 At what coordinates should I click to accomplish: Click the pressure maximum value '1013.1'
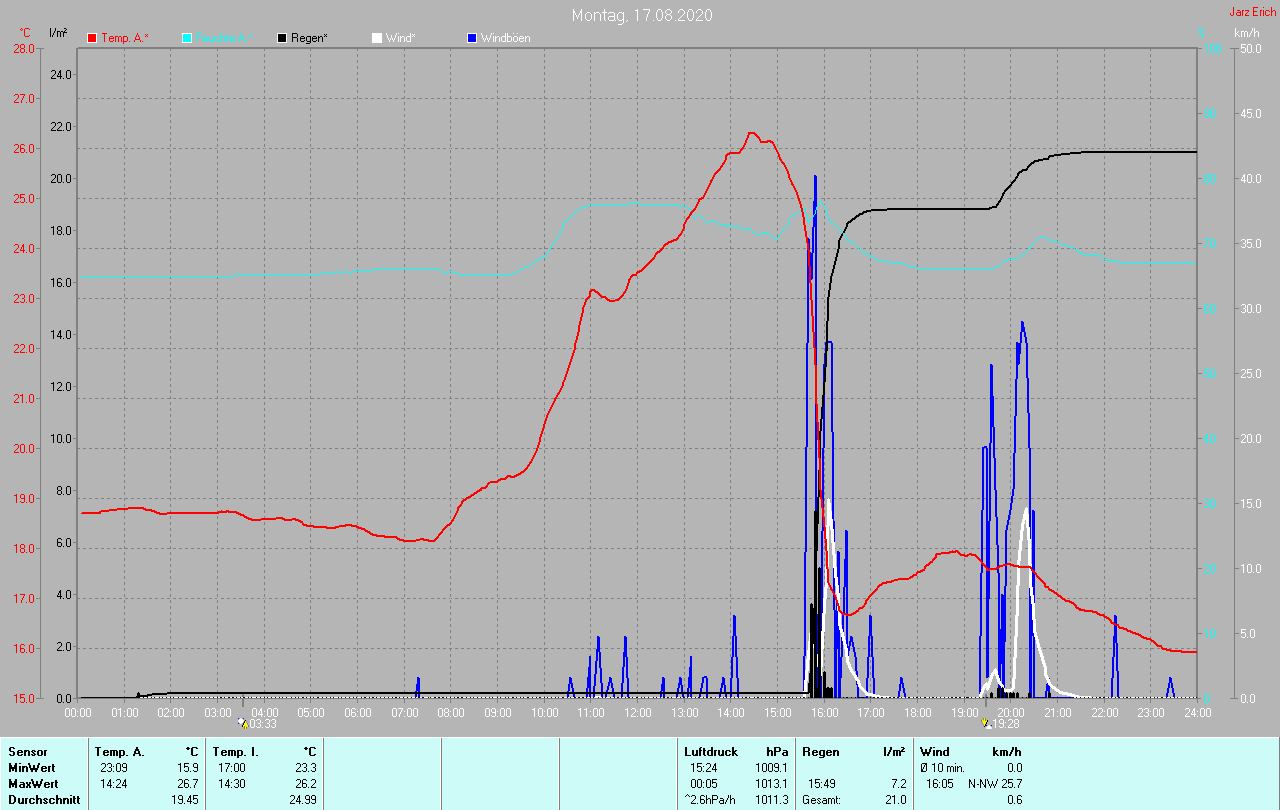coord(772,783)
